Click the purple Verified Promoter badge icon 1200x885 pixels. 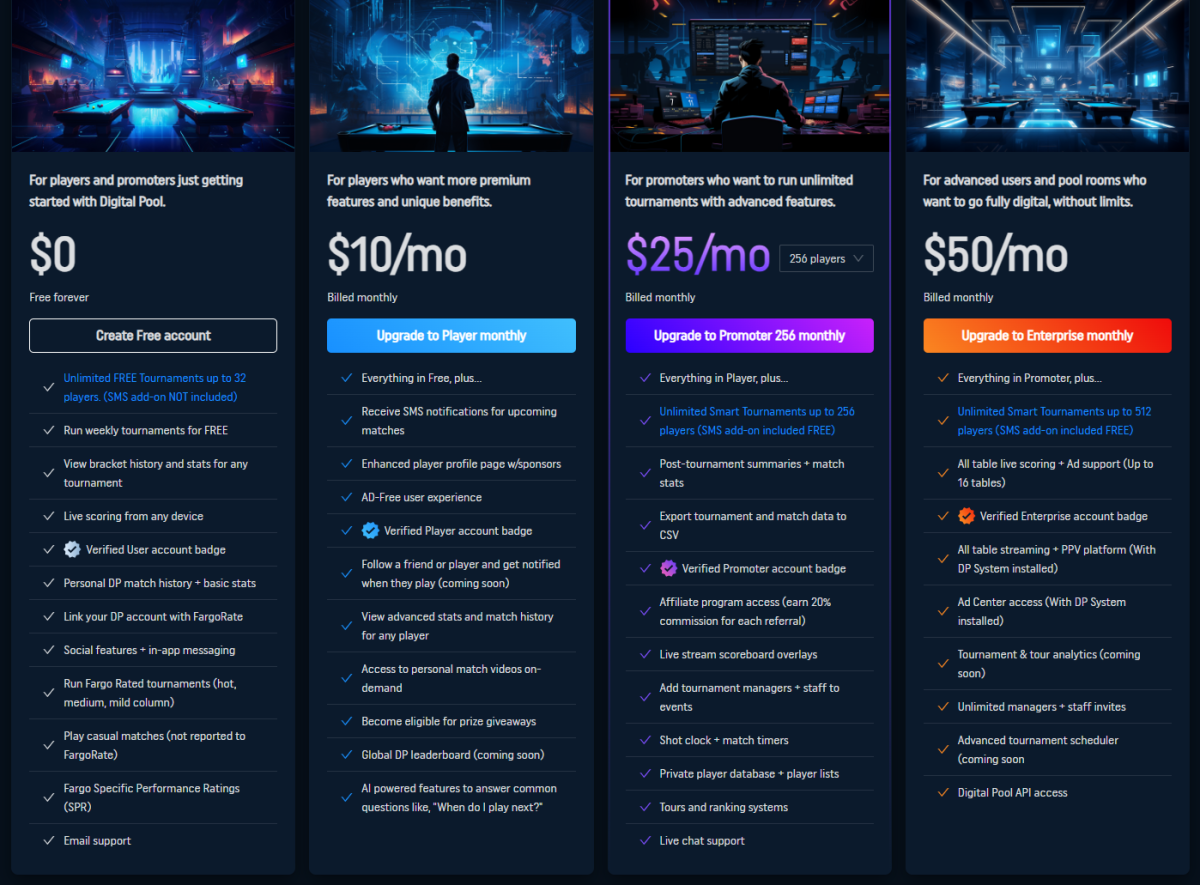(668, 569)
